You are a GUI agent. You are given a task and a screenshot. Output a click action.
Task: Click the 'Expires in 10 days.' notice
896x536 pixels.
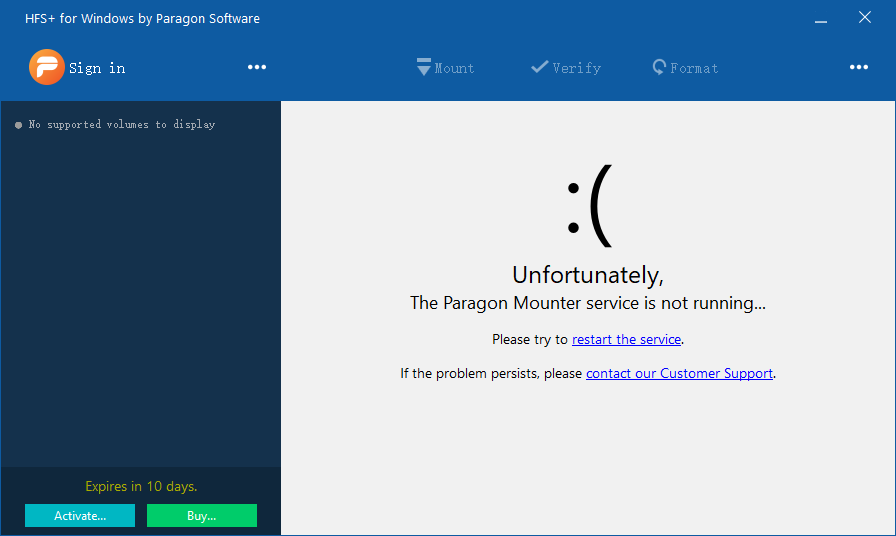pos(141,486)
